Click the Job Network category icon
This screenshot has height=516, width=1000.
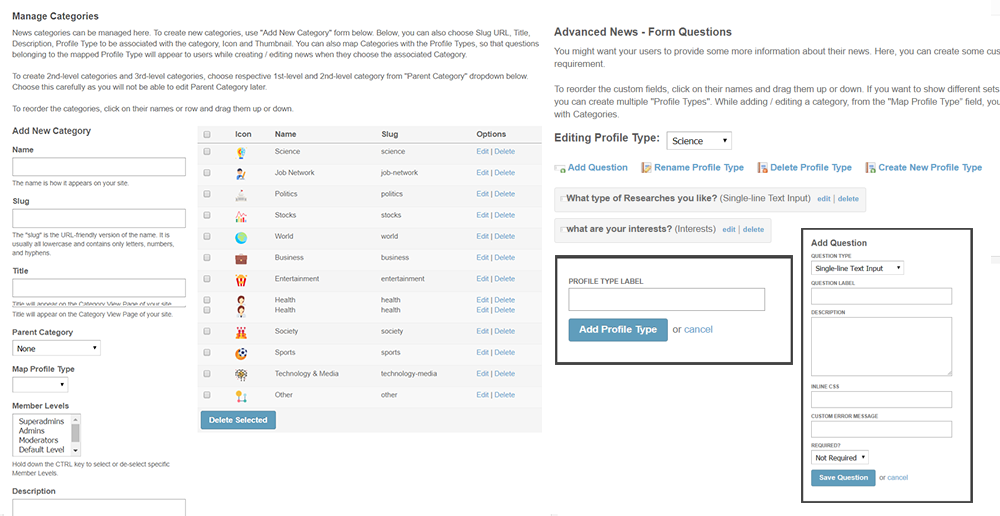click(x=241, y=173)
